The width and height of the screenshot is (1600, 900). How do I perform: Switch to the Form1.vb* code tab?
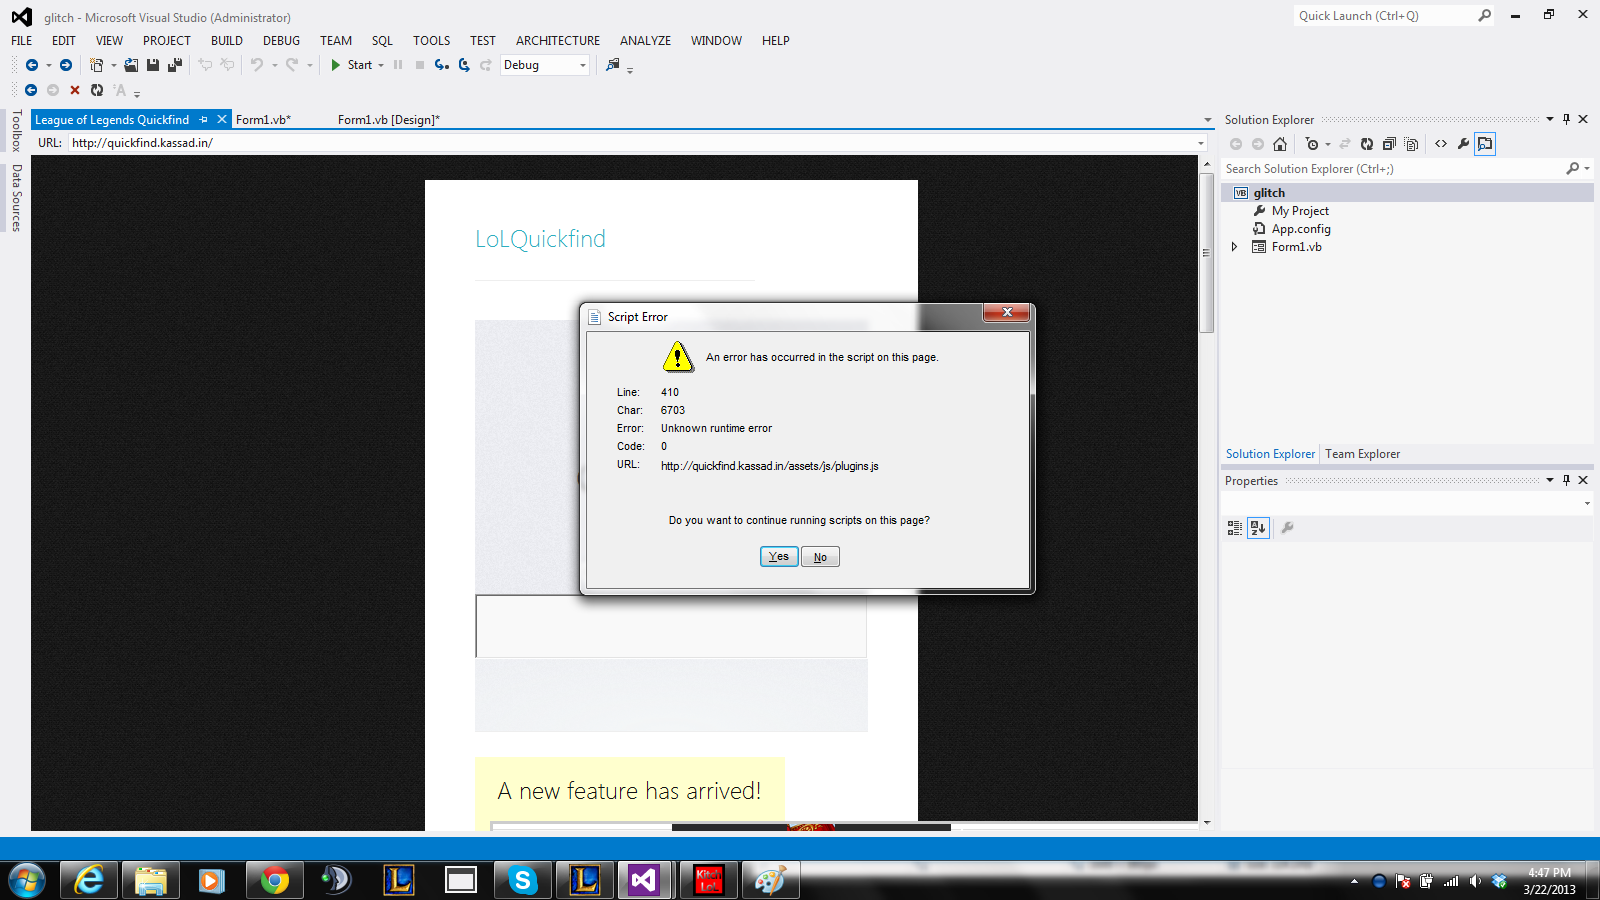click(x=264, y=119)
